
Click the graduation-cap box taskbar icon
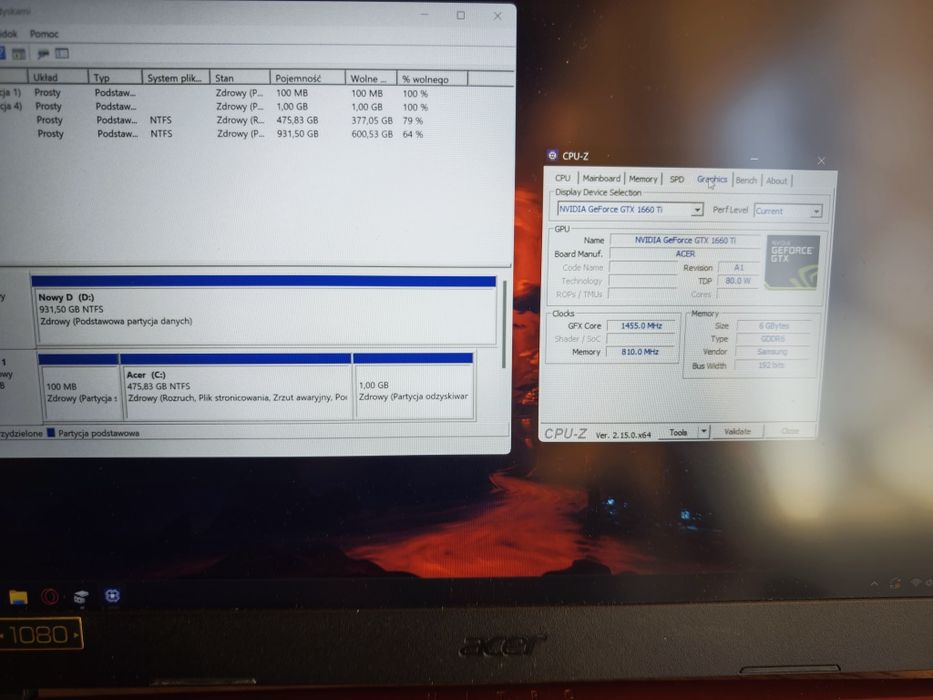coord(81,596)
